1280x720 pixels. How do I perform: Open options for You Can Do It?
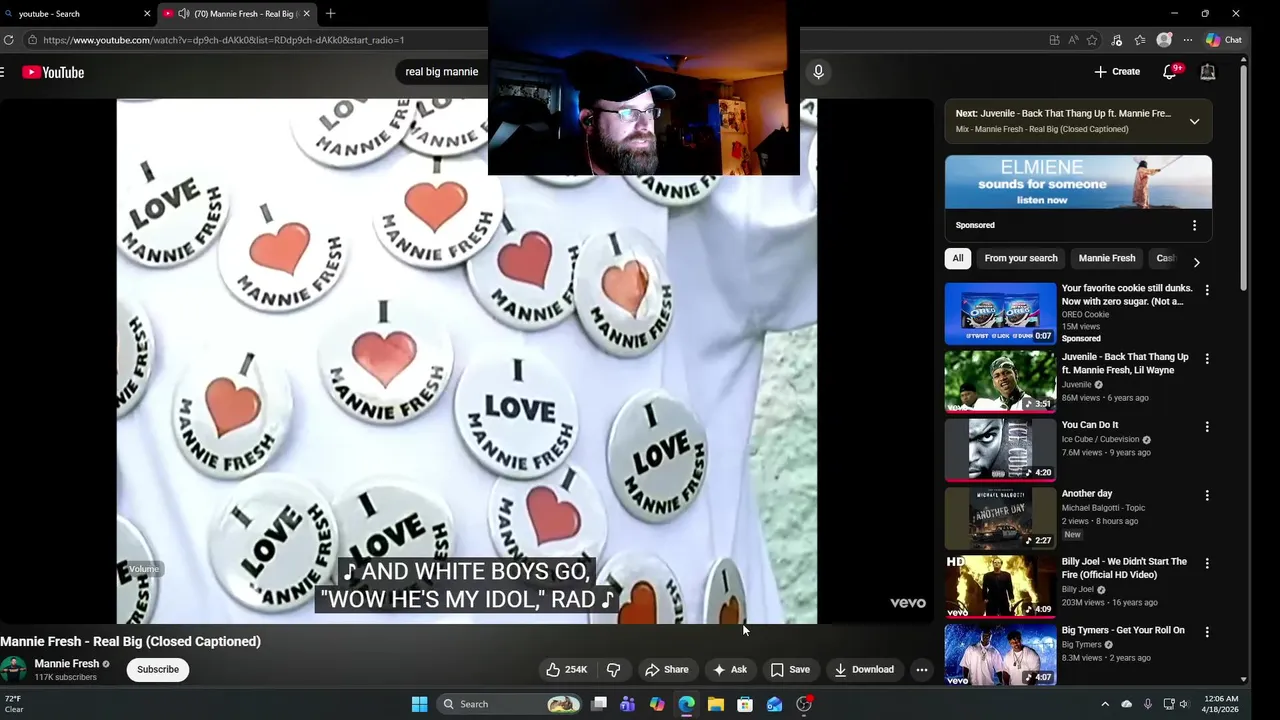coord(1207,427)
